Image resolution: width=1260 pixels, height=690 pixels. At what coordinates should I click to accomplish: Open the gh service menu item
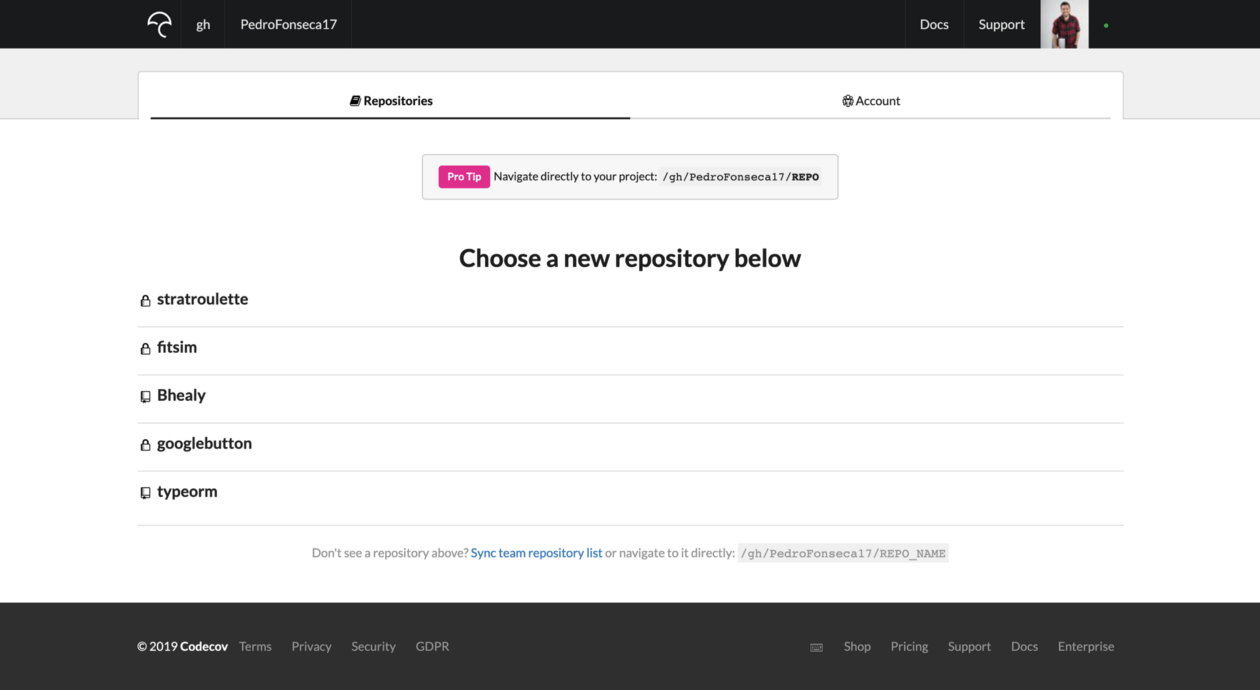[x=203, y=24]
